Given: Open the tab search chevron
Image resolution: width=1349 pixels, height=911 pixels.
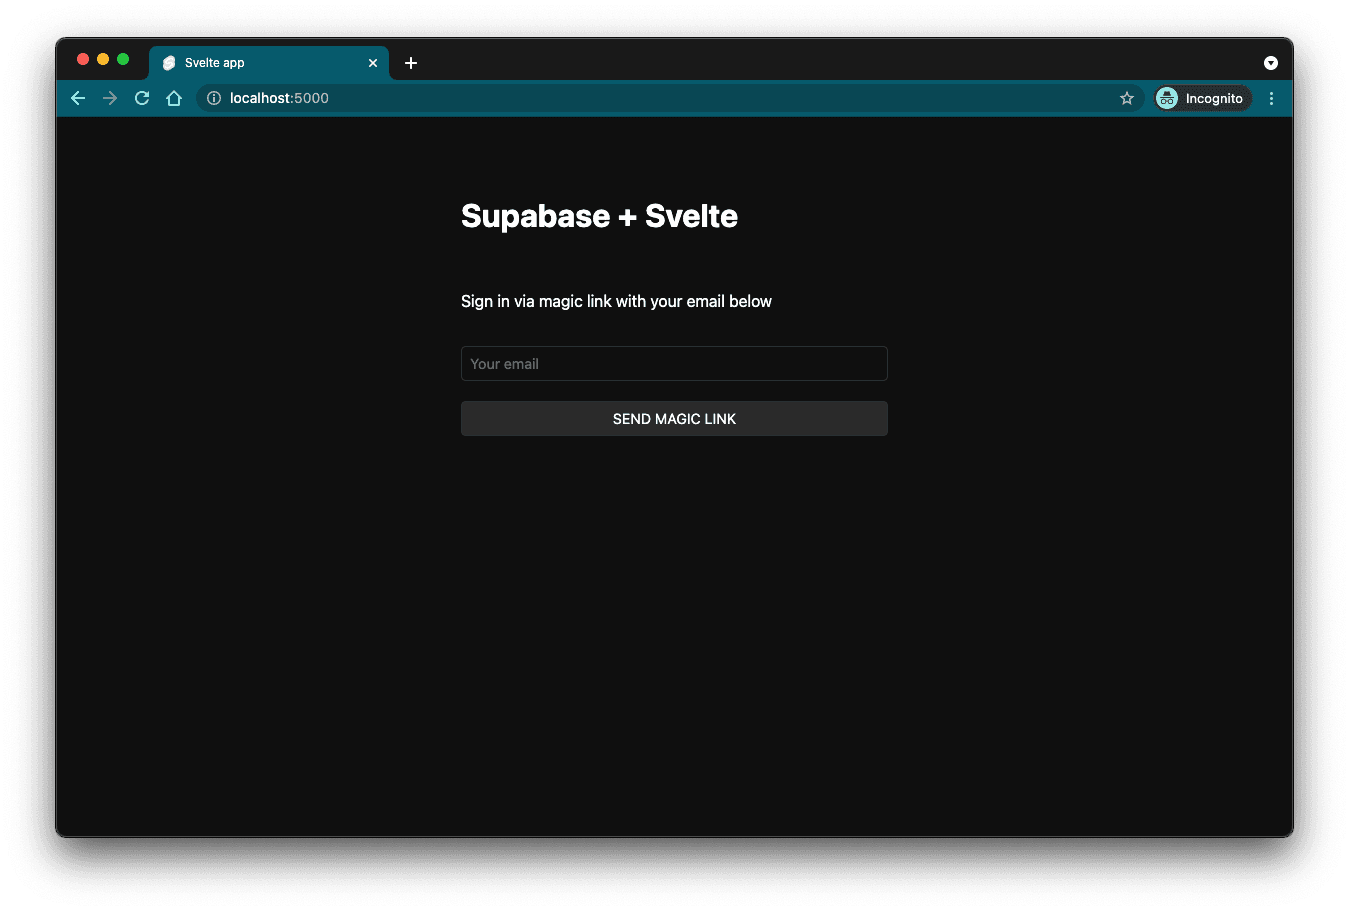Looking at the screenshot, I should (x=1271, y=62).
